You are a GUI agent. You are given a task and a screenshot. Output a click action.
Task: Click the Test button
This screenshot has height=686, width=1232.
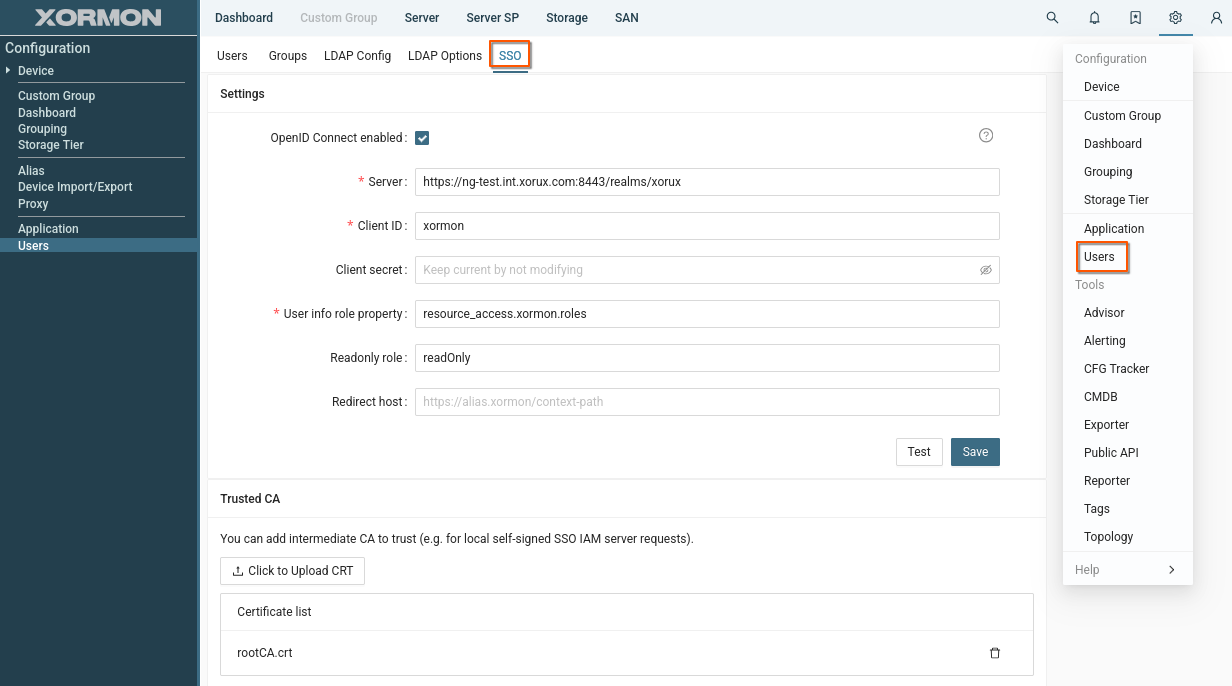919,452
